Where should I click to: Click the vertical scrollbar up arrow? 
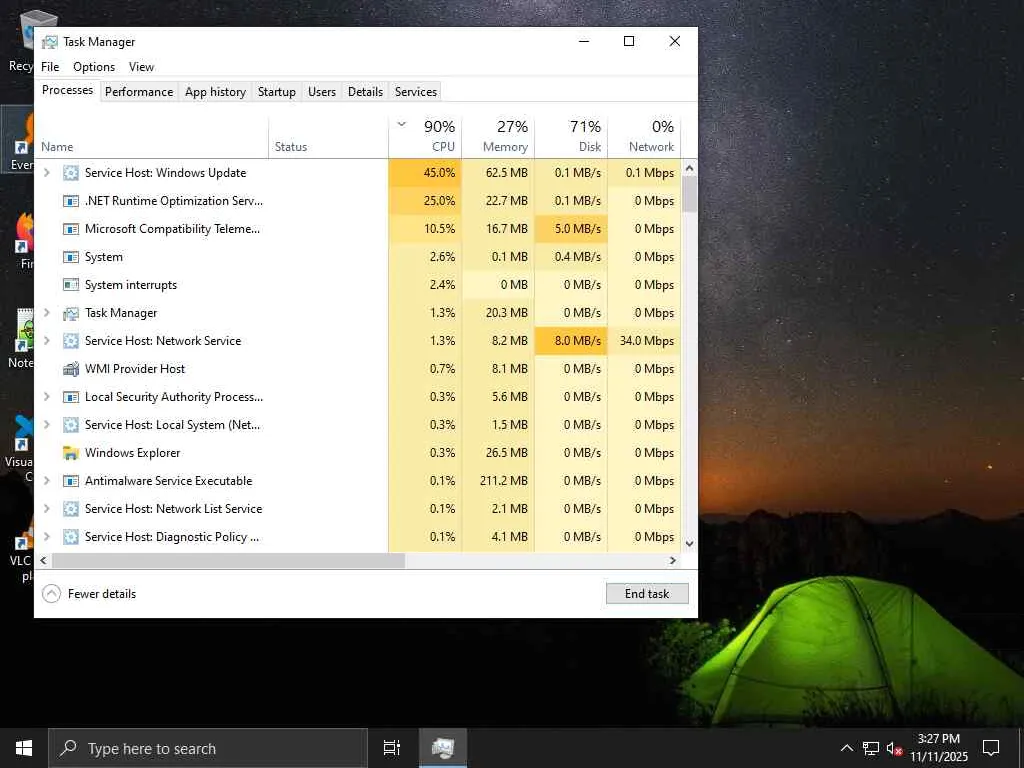pos(690,168)
